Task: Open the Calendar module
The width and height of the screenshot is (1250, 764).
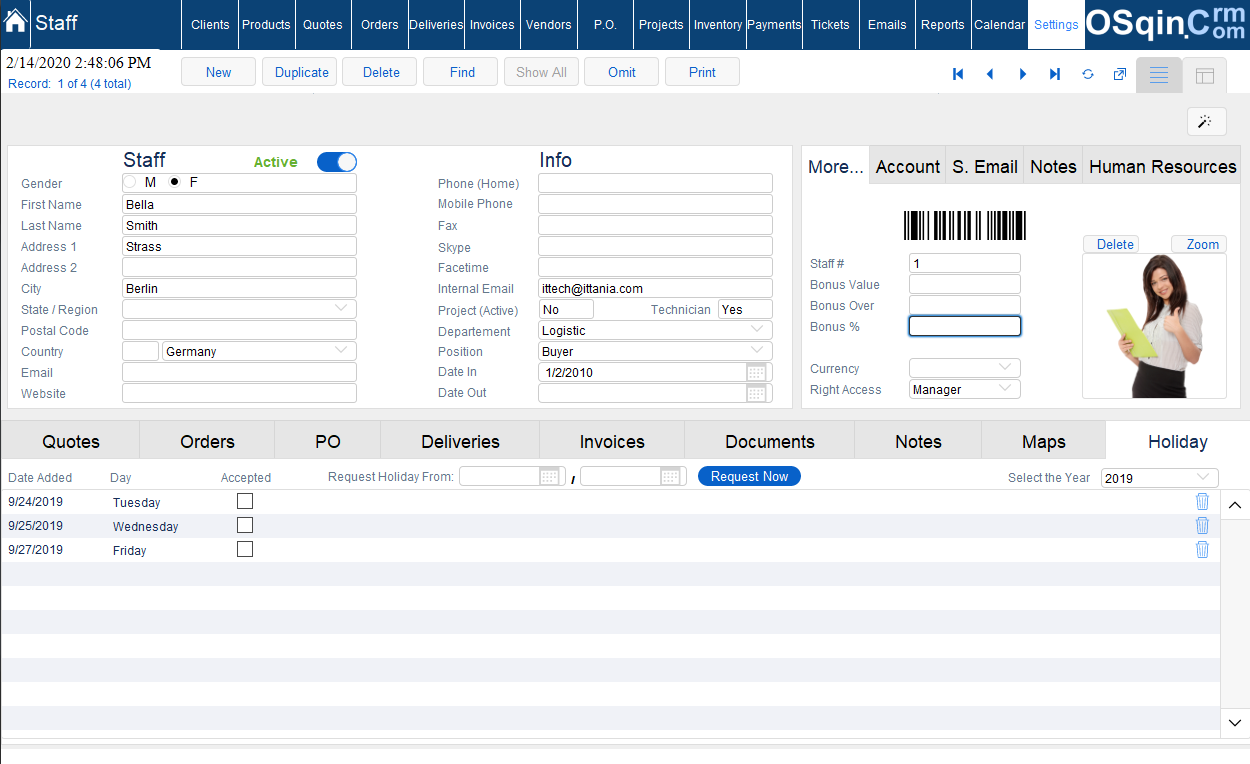Action: pyautogui.click(x=1000, y=24)
